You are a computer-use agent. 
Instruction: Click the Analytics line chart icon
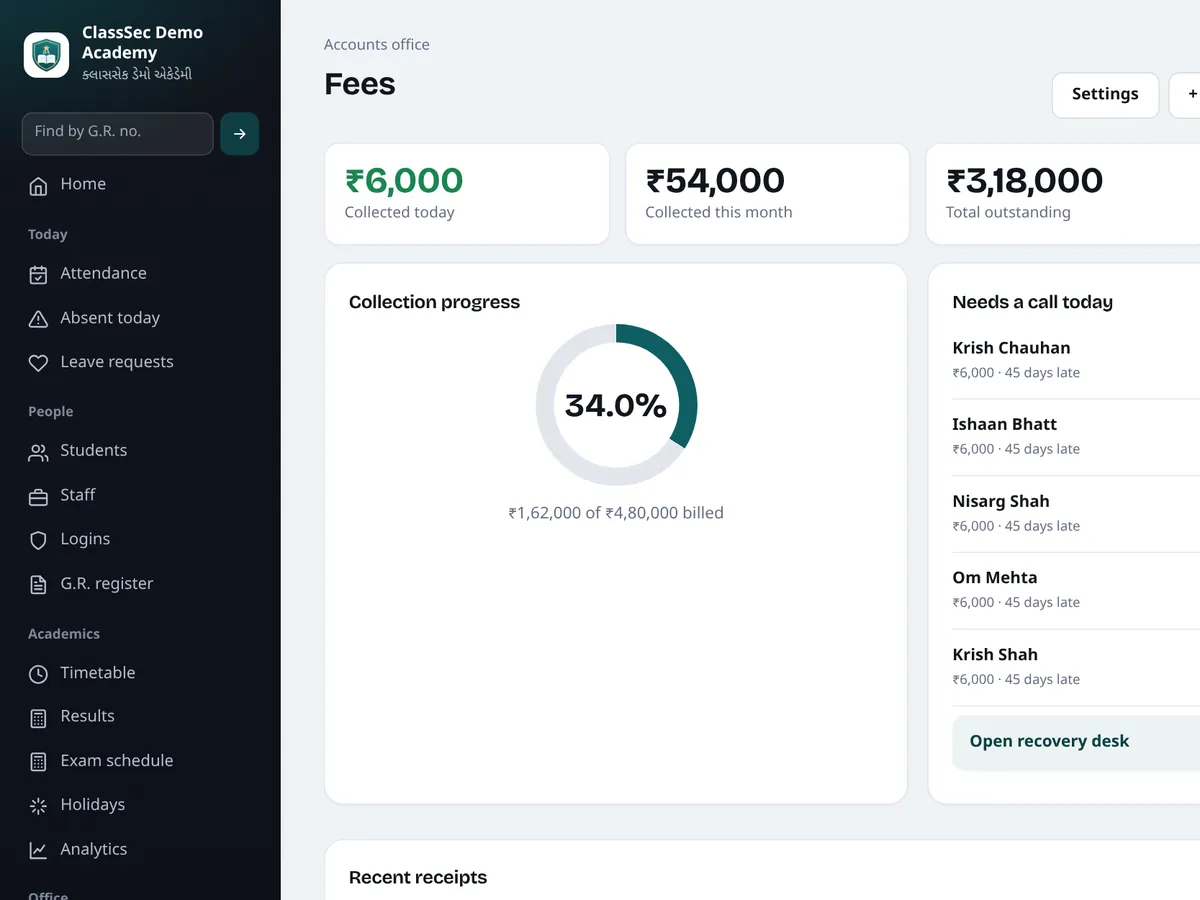(x=38, y=850)
